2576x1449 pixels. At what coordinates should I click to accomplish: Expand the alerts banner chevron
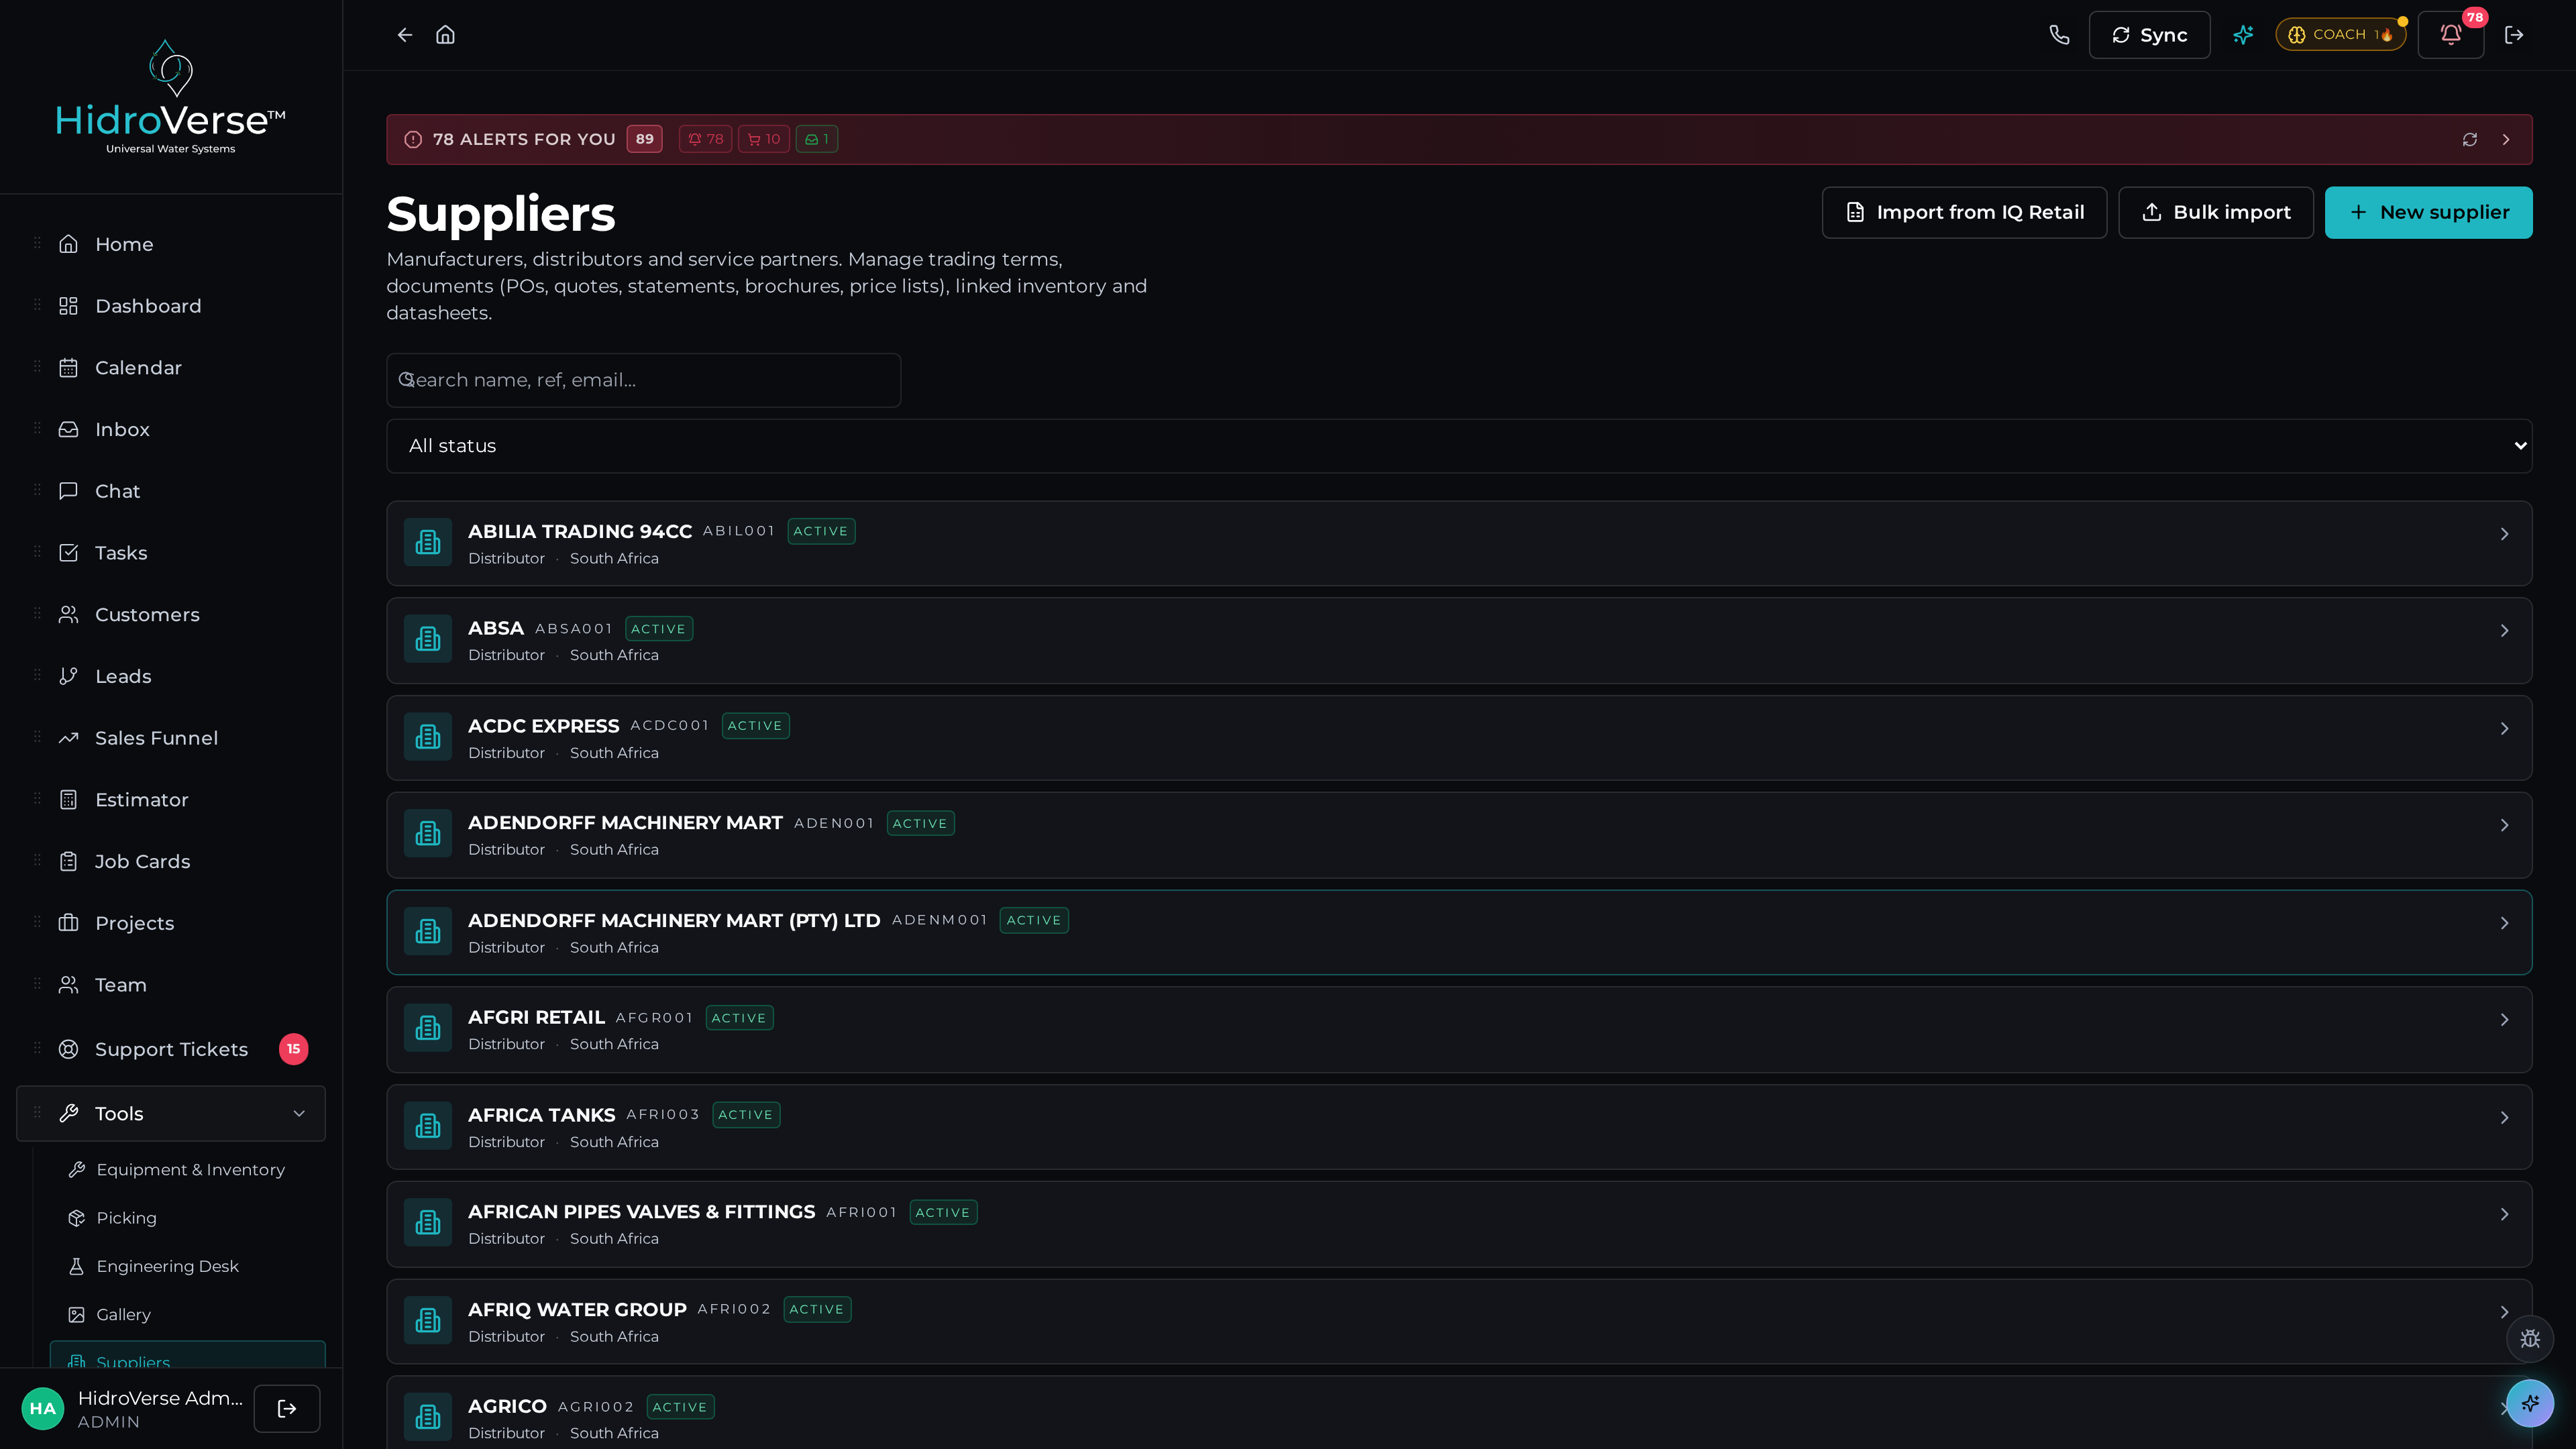[x=2506, y=139]
